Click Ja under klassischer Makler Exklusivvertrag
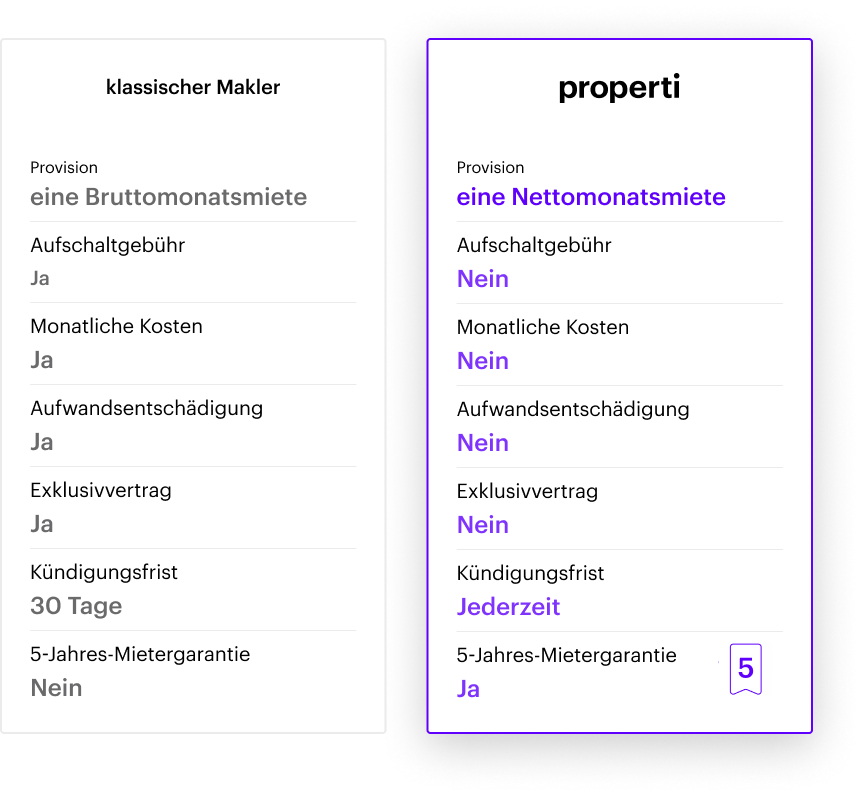 [42, 524]
